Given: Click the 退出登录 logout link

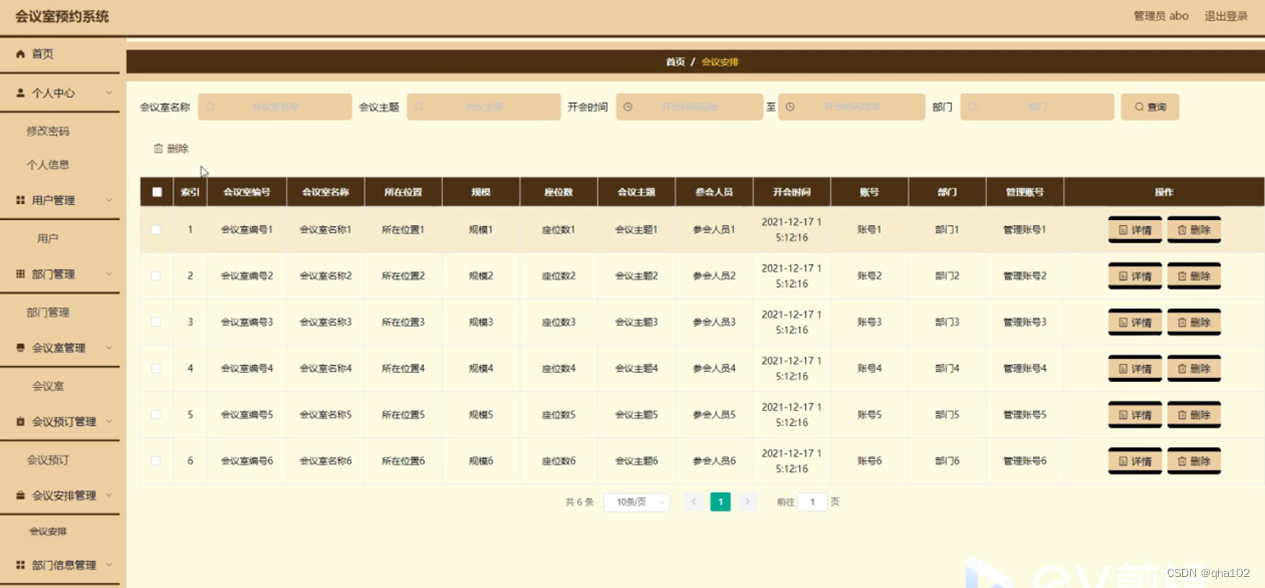Looking at the screenshot, I should (x=1227, y=16).
